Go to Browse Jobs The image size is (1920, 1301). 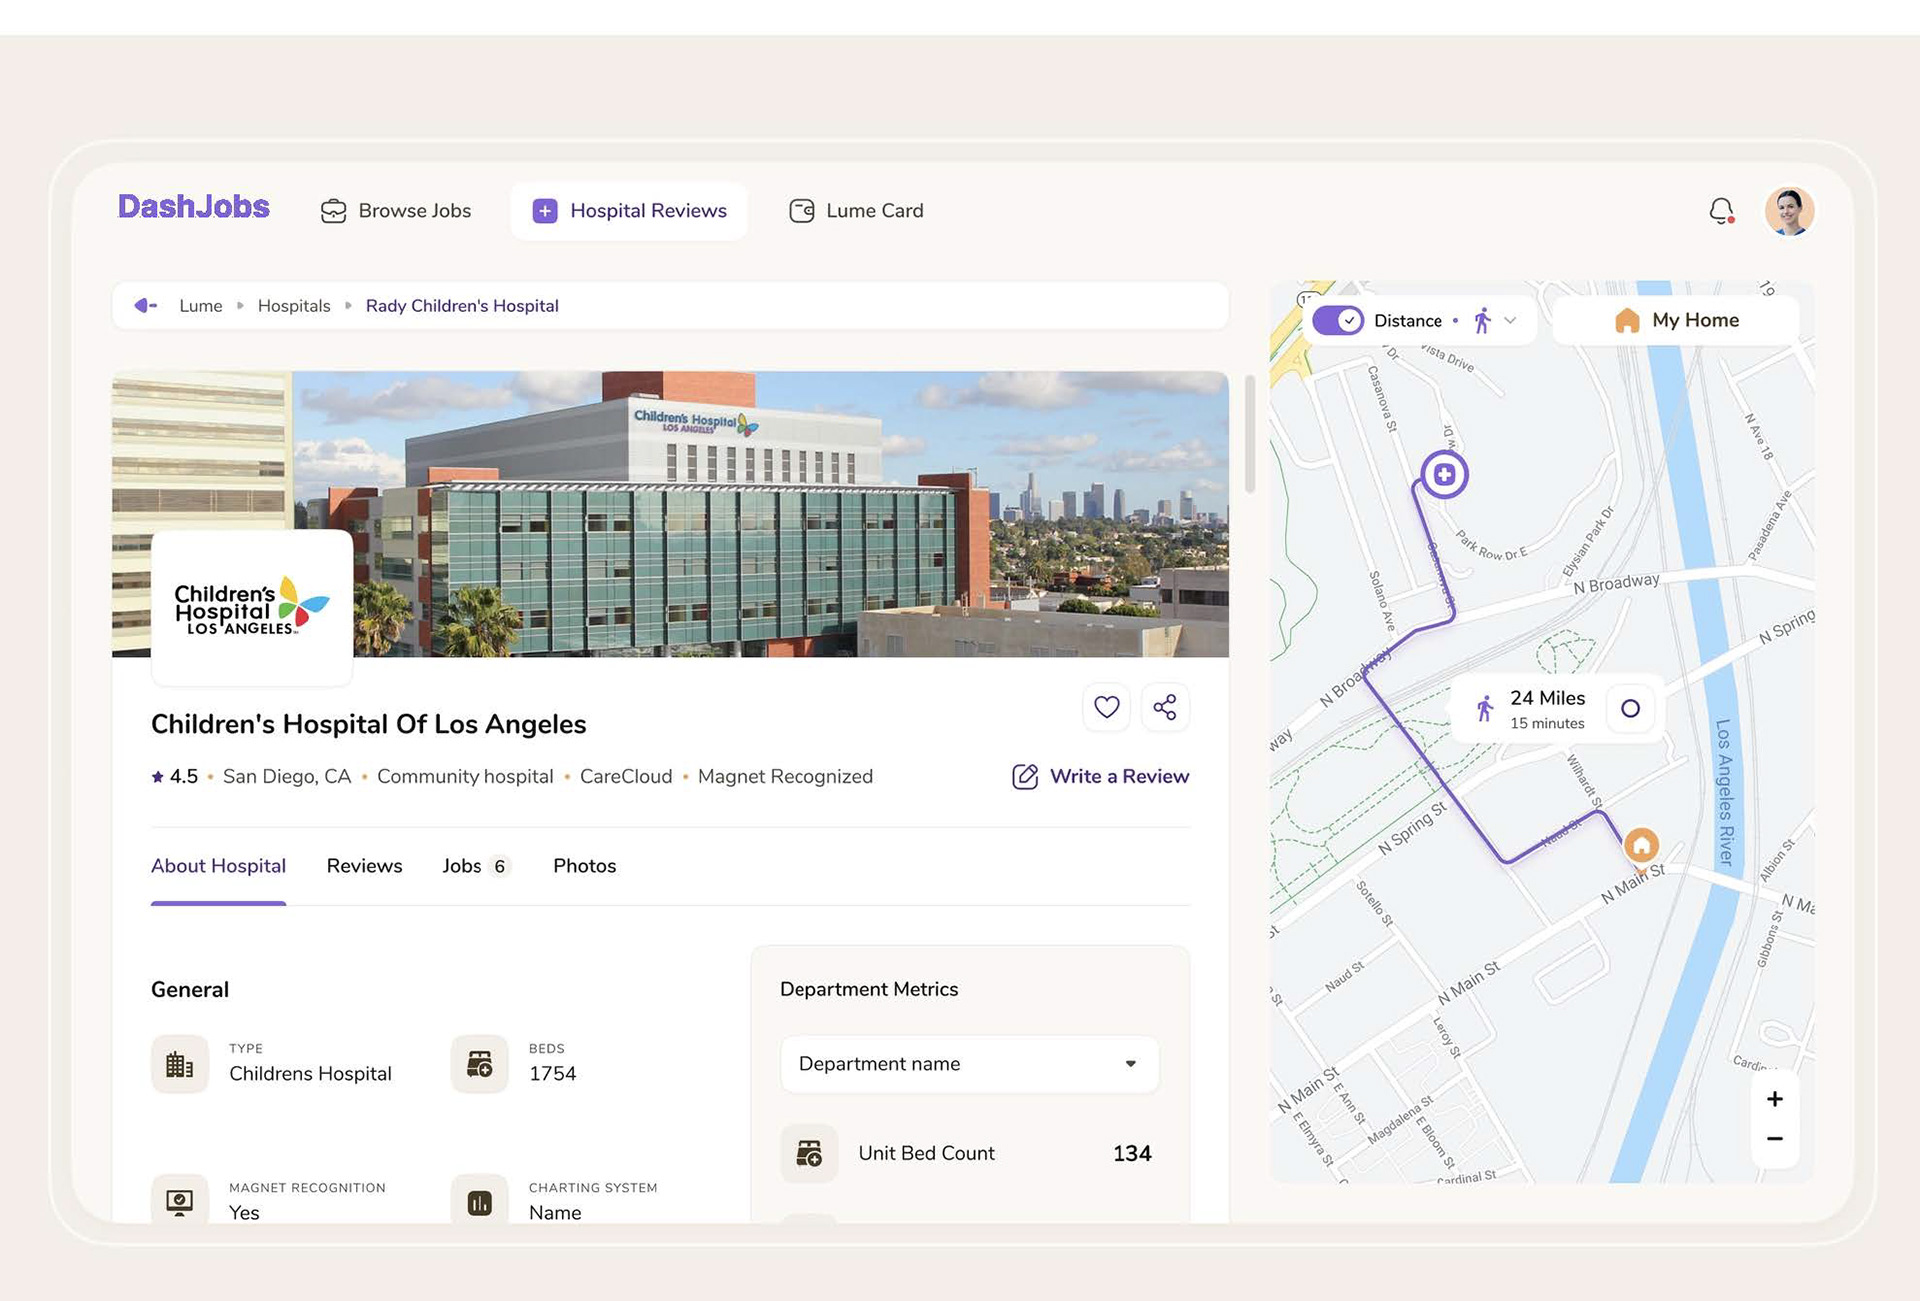(396, 211)
